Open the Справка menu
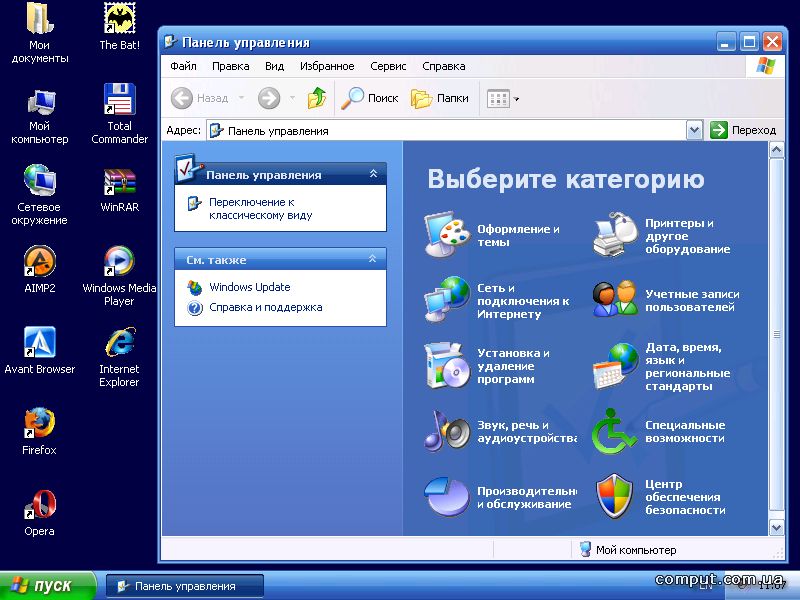 pyautogui.click(x=444, y=66)
